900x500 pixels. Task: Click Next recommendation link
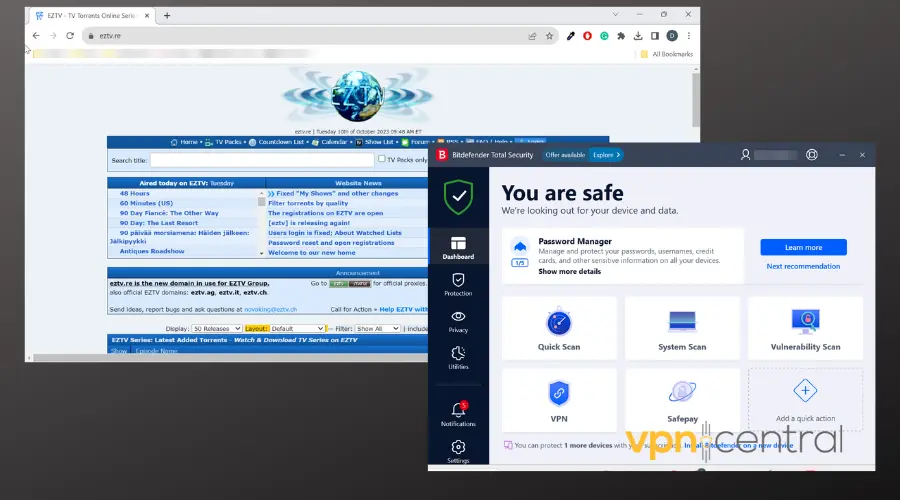coord(803,266)
